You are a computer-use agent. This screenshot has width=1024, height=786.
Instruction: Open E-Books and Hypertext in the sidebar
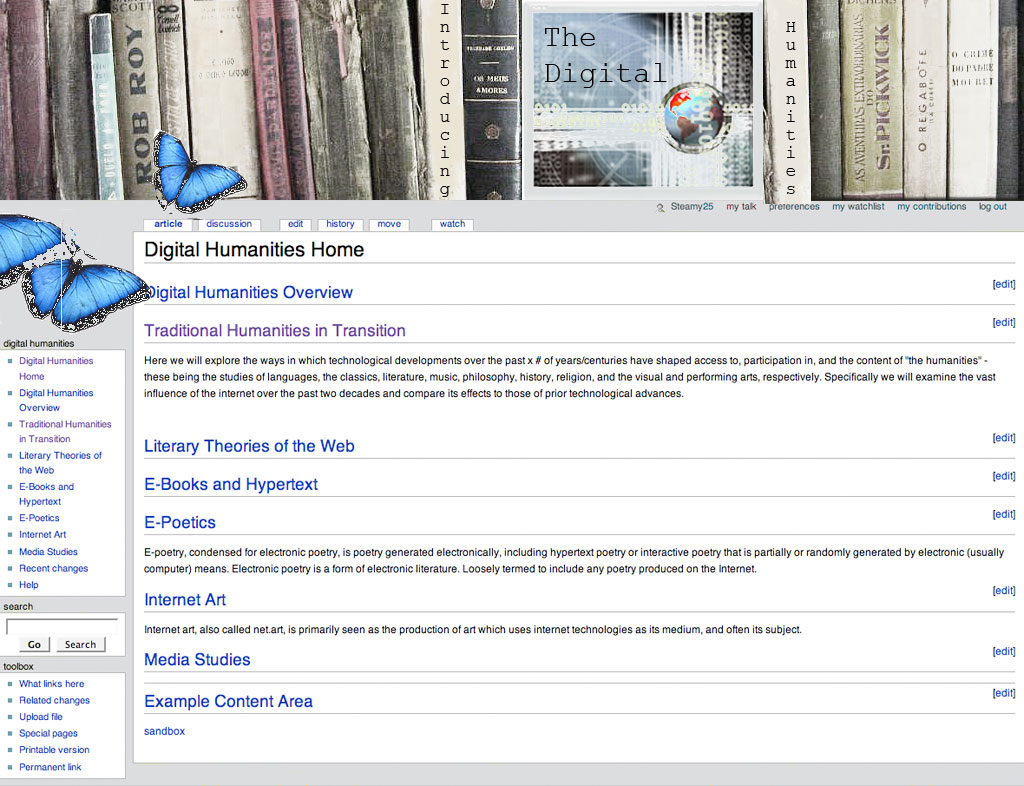tap(46, 494)
